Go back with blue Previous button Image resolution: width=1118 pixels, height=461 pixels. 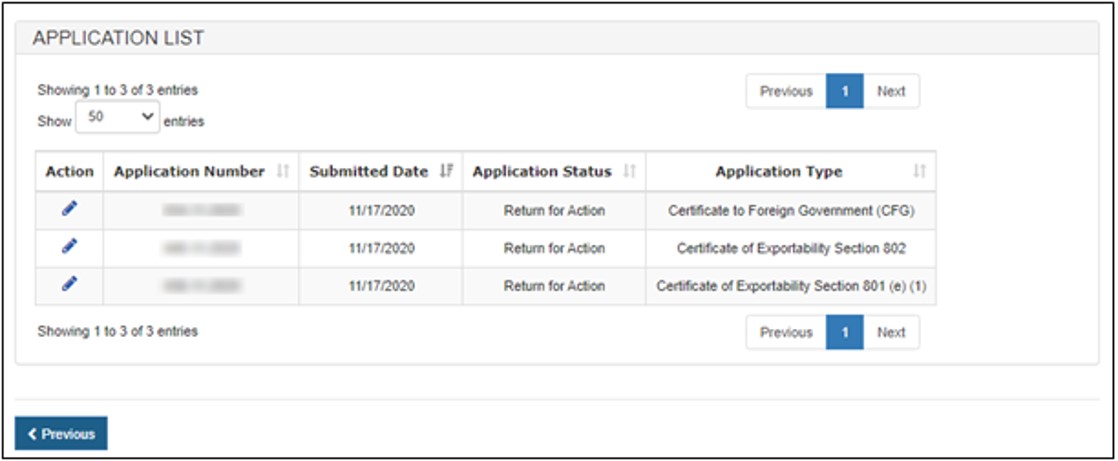coord(61,434)
